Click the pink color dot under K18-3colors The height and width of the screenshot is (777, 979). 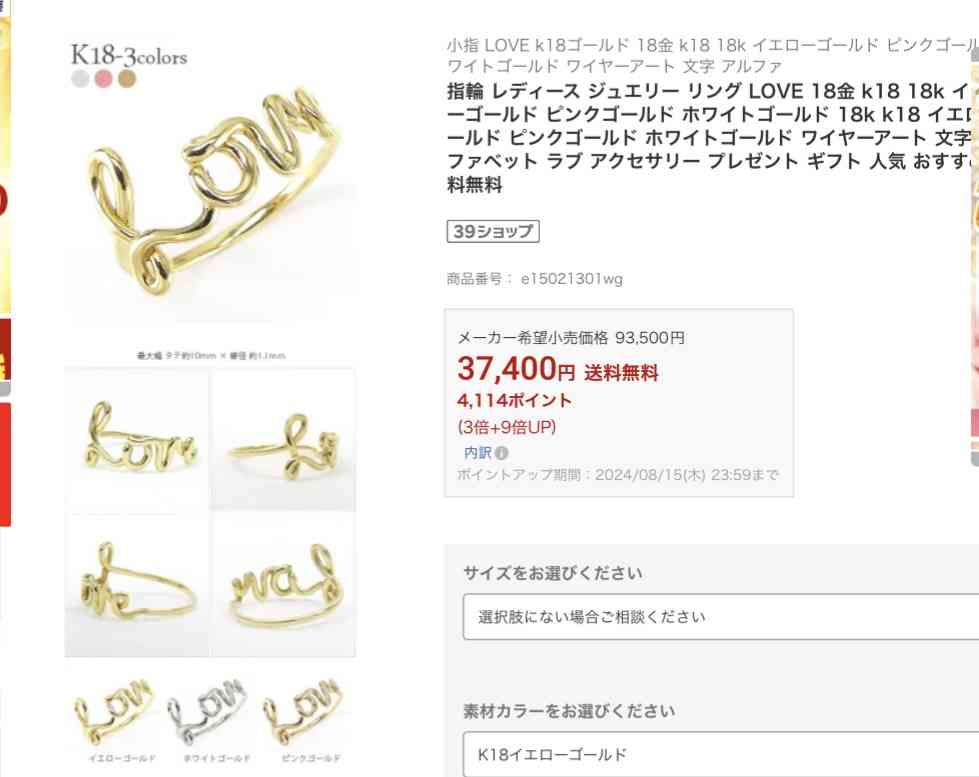point(104,79)
